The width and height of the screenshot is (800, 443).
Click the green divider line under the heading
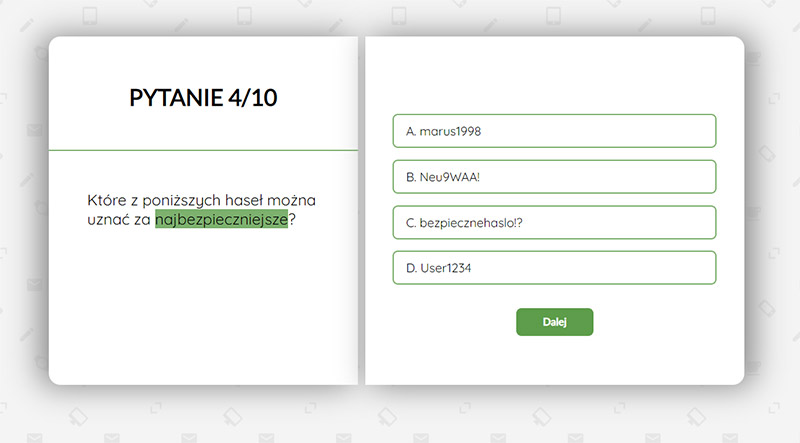(203, 150)
